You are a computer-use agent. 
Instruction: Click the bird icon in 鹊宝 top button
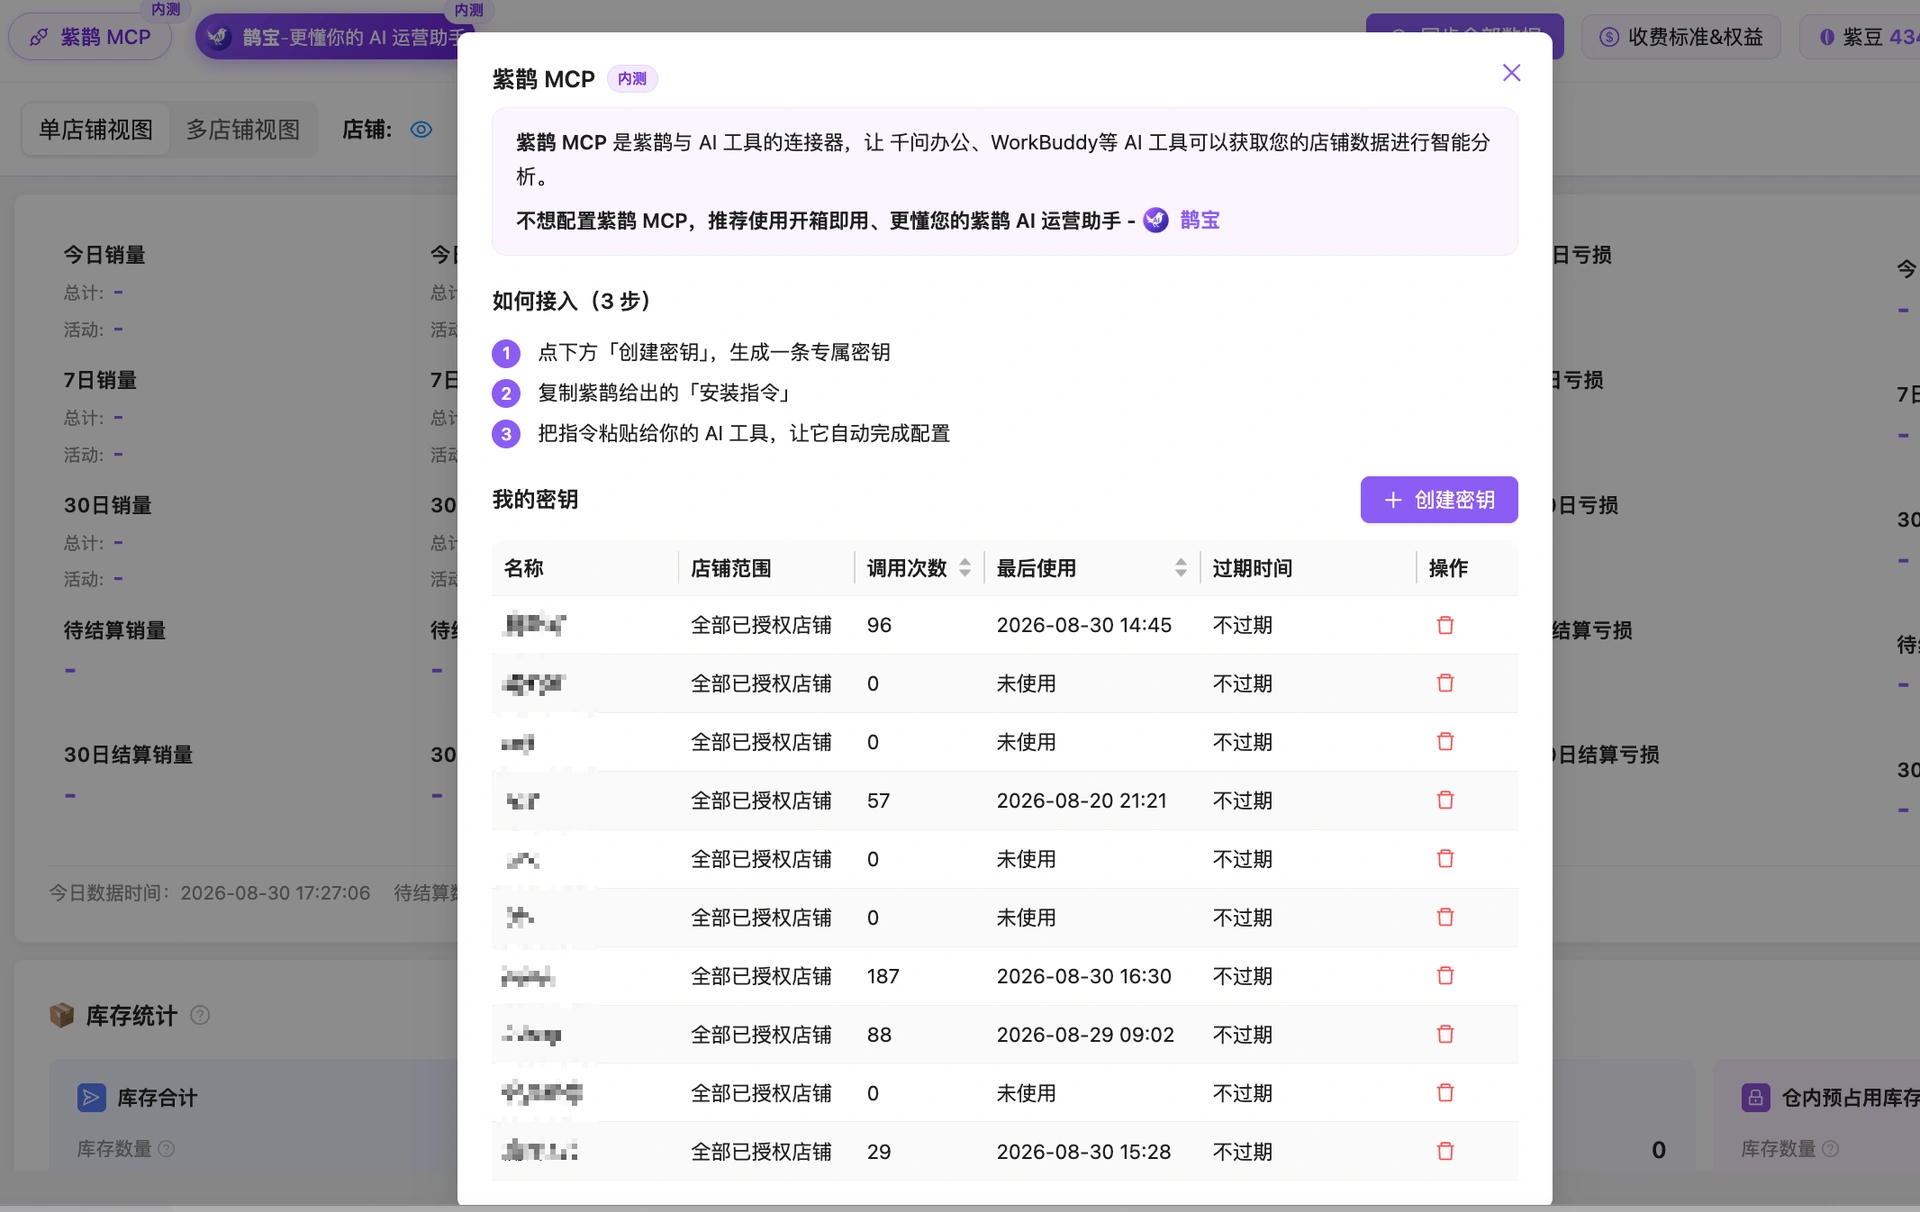click(x=217, y=37)
